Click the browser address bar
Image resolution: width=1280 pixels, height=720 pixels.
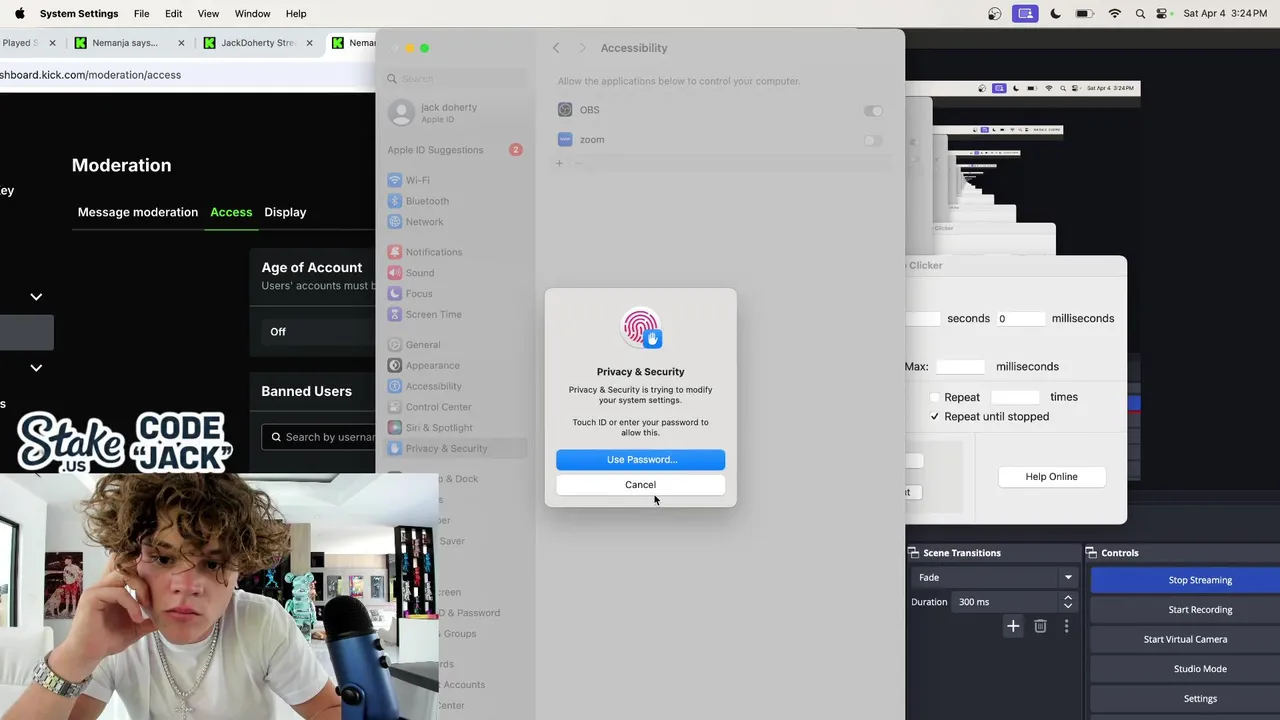point(188,75)
